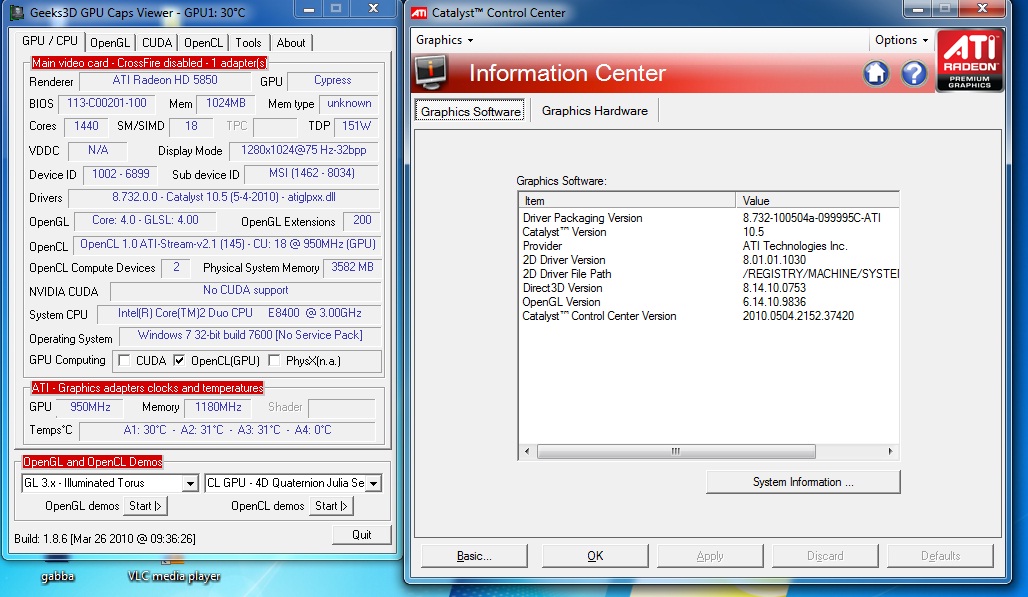The height and width of the screenshot is (597, 1028).
Task: Select the GPU / CPU tab
Action: point(50,41)
